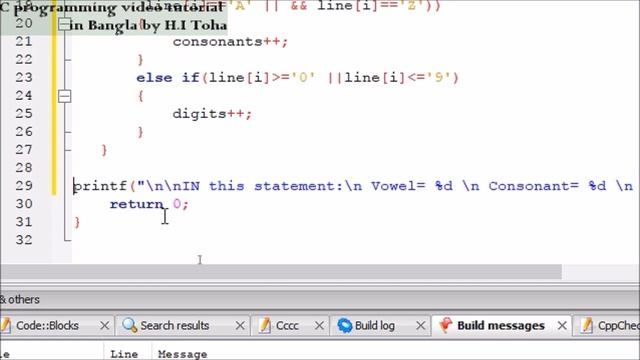Click line number 23 in the margin
This screenshot has height=360, width=640.
(x=24, y=78)
